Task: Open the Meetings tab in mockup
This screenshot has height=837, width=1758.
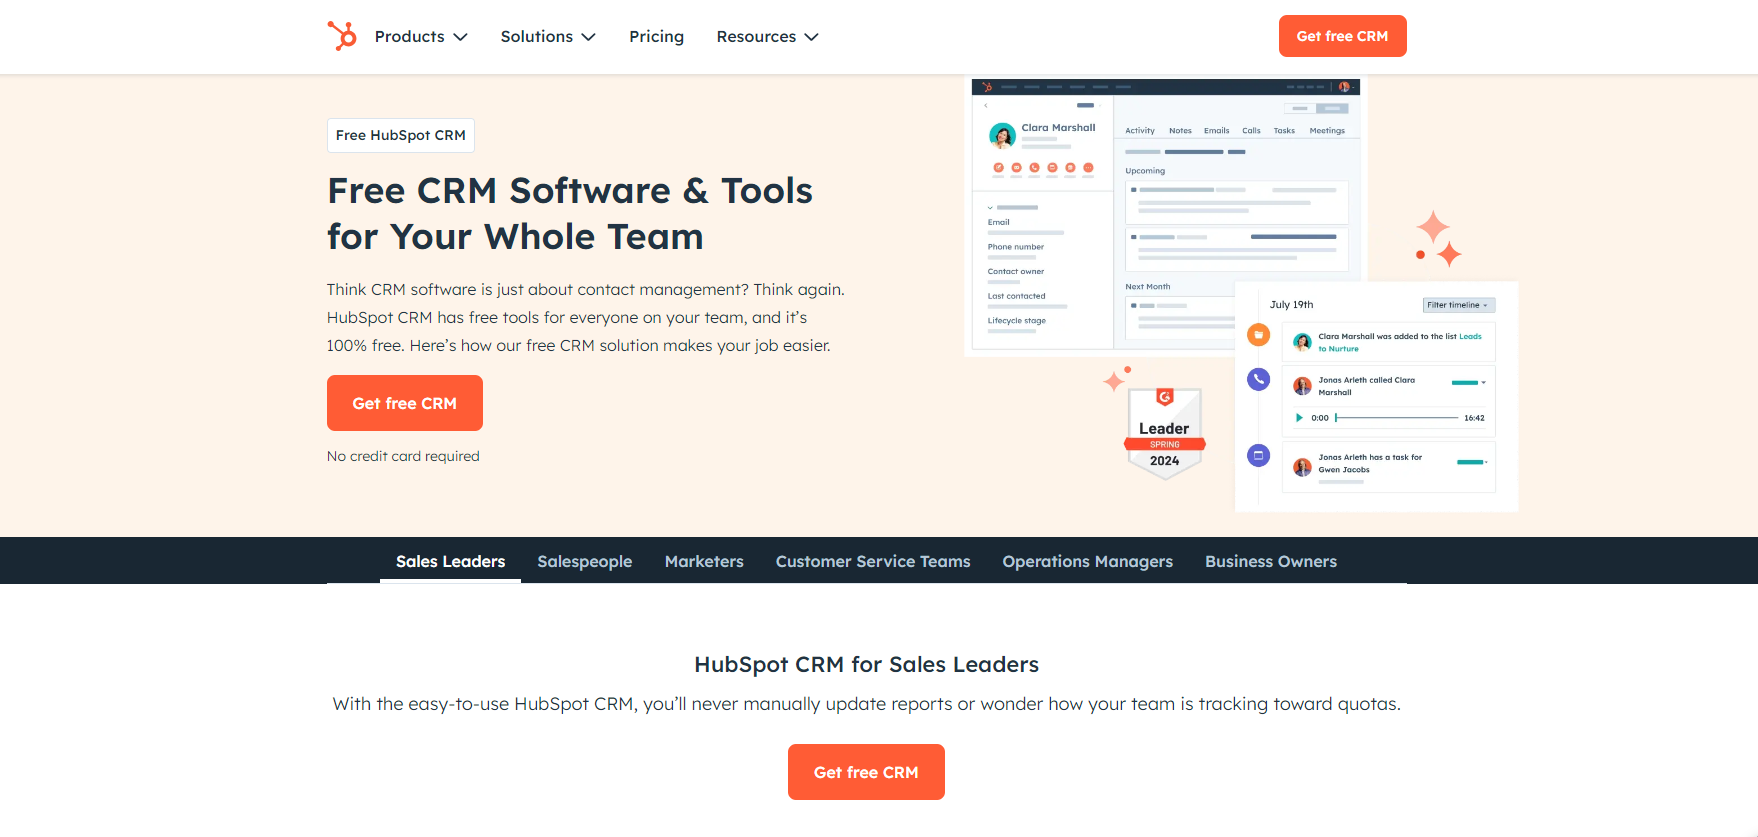Action: tap(1327, 131)
